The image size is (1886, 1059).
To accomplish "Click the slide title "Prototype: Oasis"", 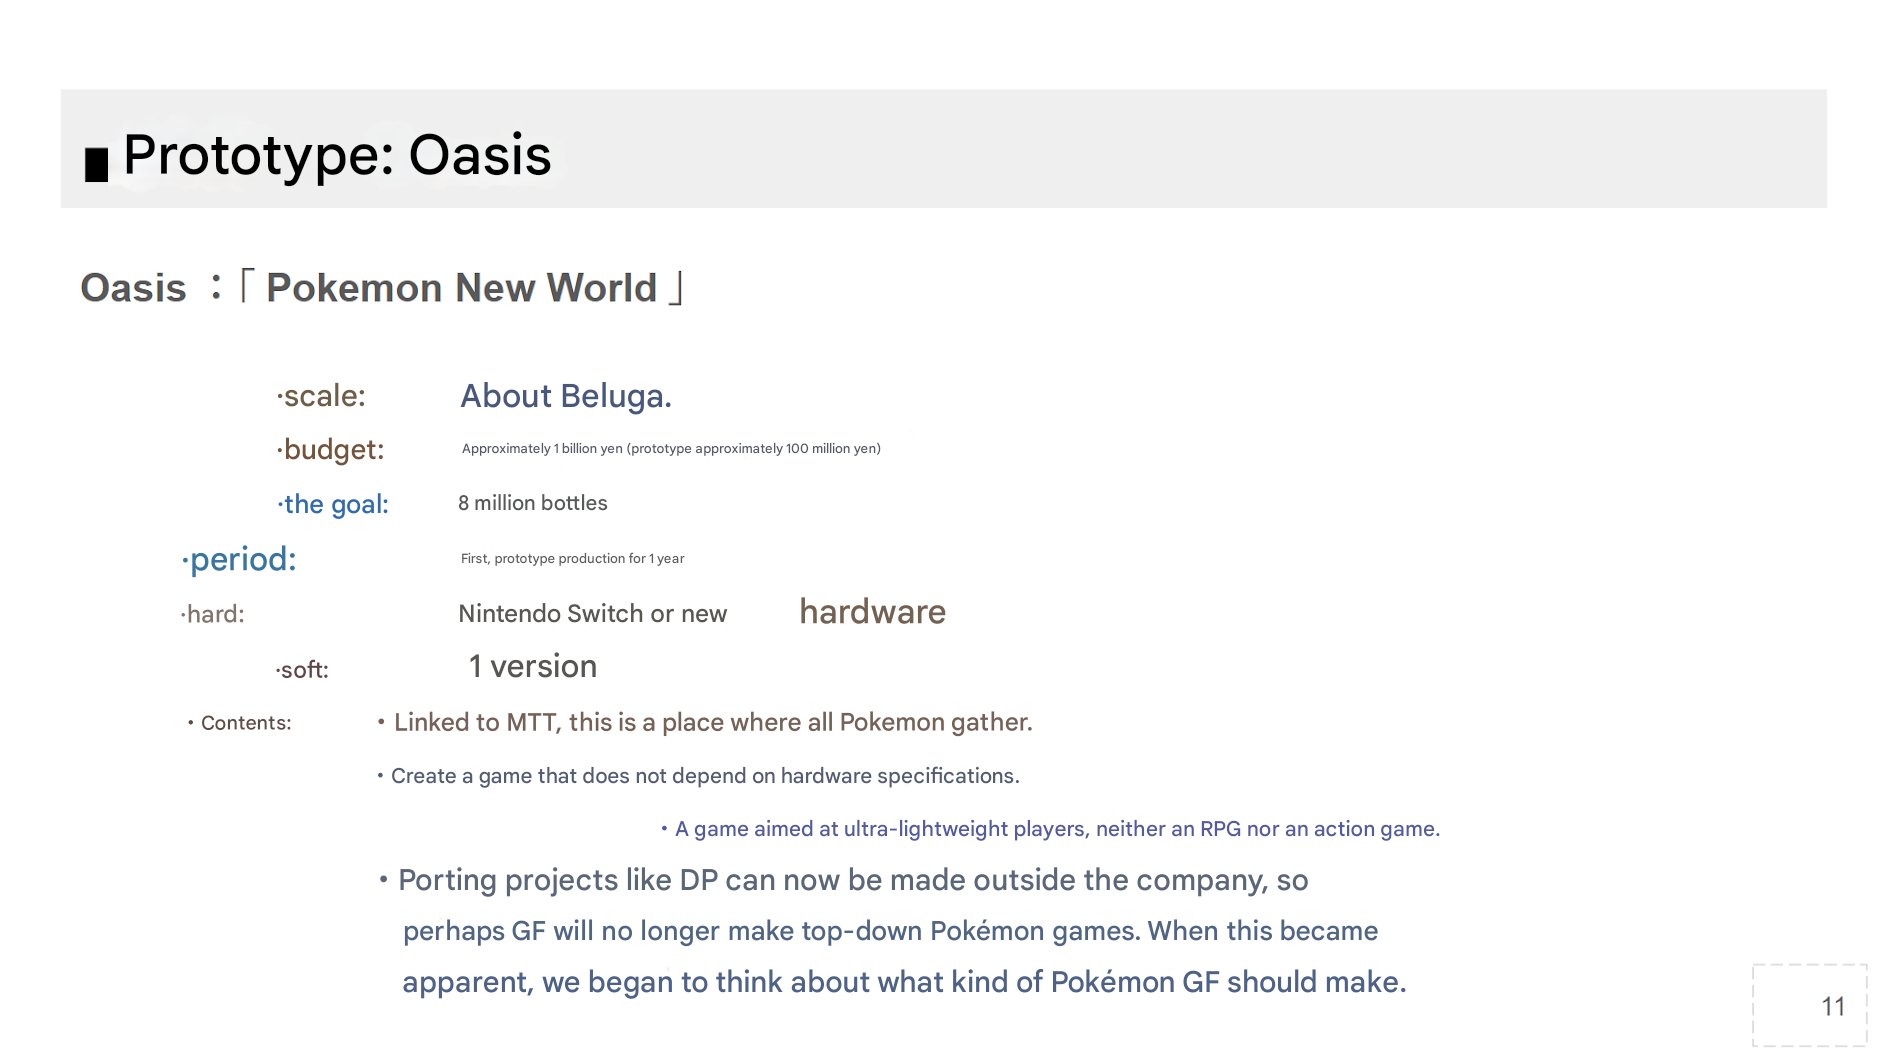I will [337, 156].
